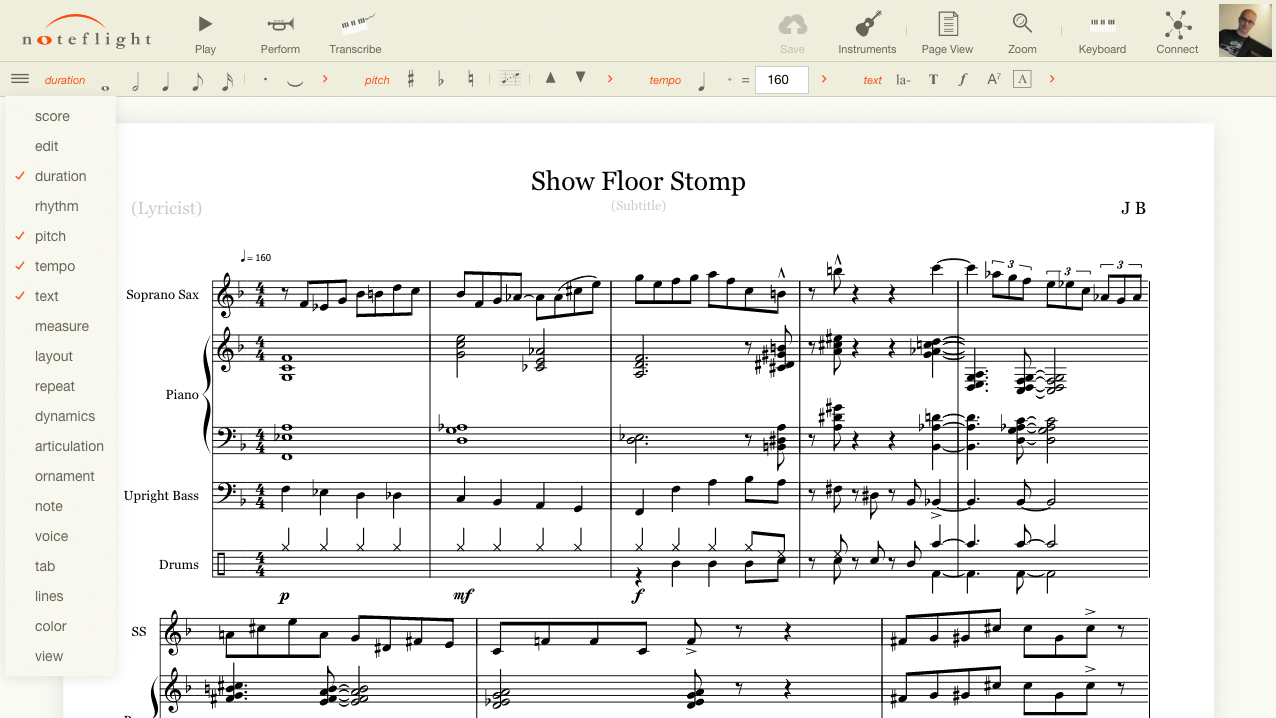Open the Connect options
This screenshot has width=1276, height=718.
coord(1177,32)
